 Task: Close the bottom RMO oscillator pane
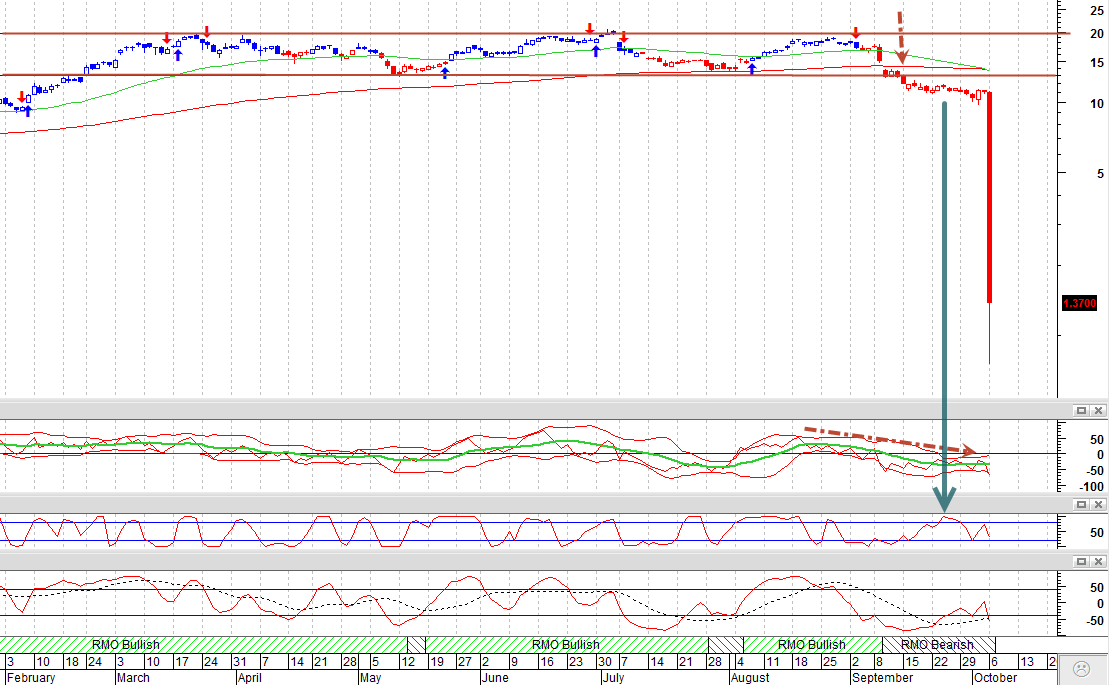(1098, 561)
